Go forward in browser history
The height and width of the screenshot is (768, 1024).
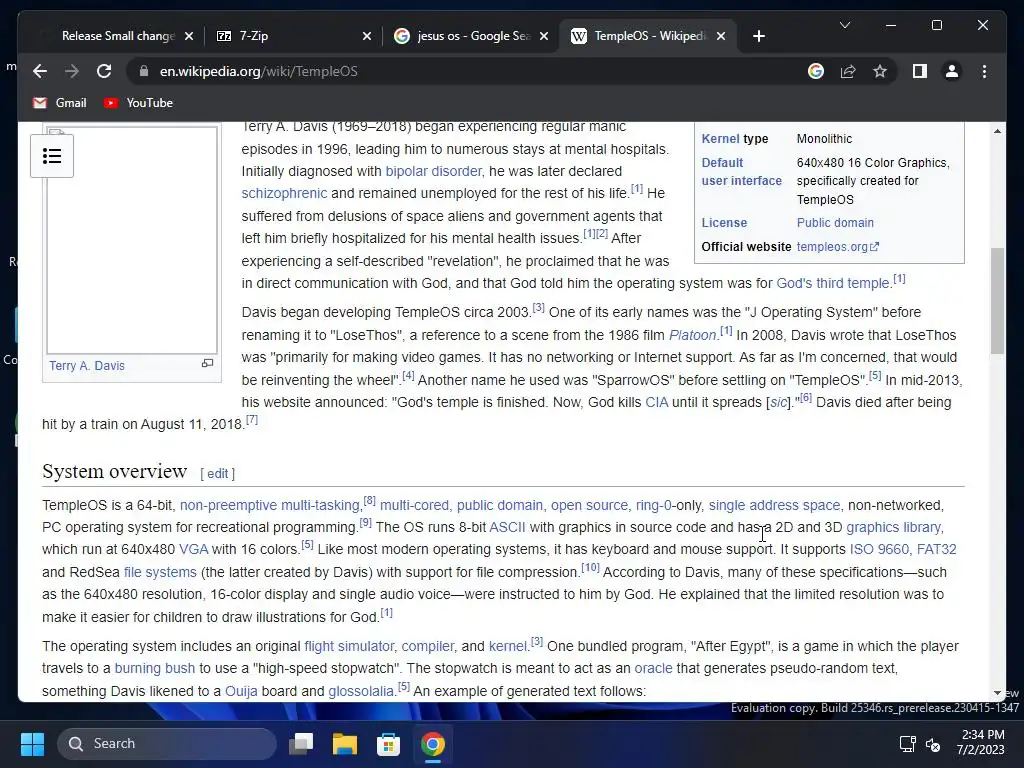pos(72,71)
